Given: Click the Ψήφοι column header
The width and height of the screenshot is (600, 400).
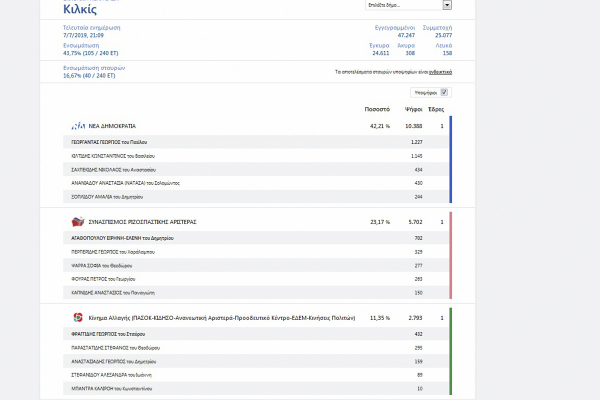Looking at the screenshot, I should [x=411, y=108].
